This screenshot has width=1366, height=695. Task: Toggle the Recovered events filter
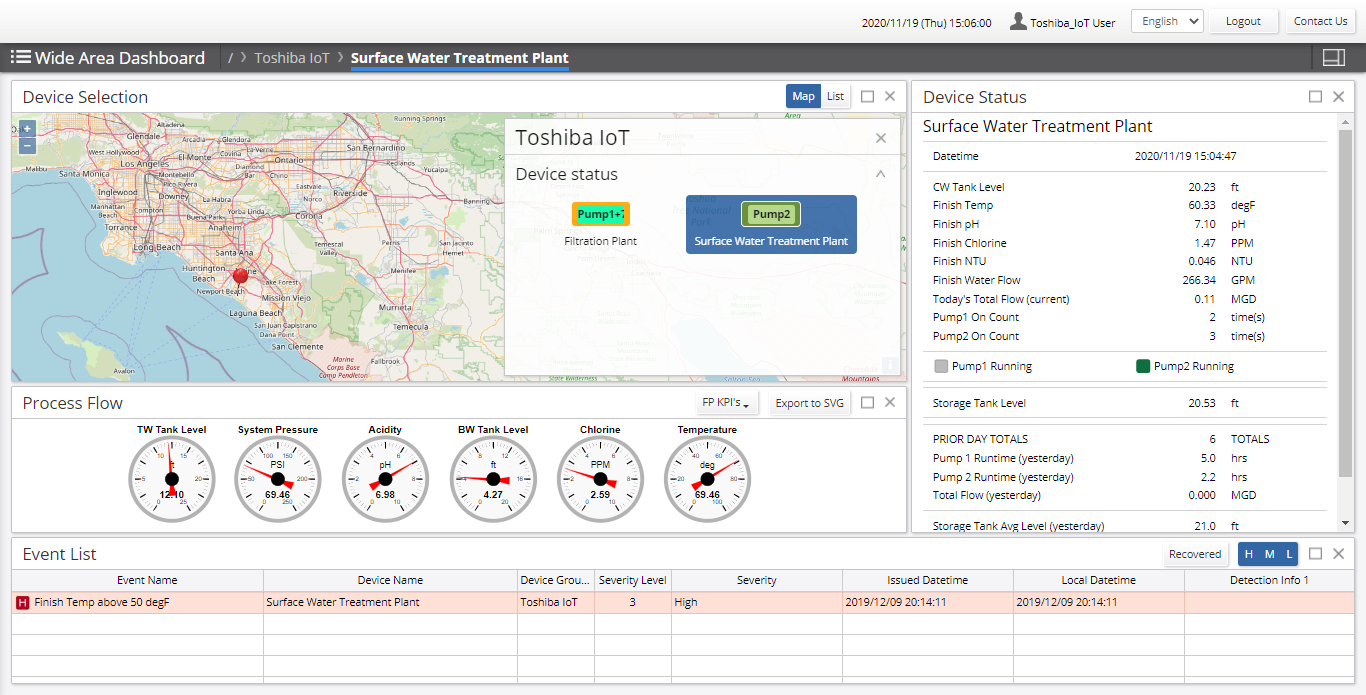coord(1195,554)
